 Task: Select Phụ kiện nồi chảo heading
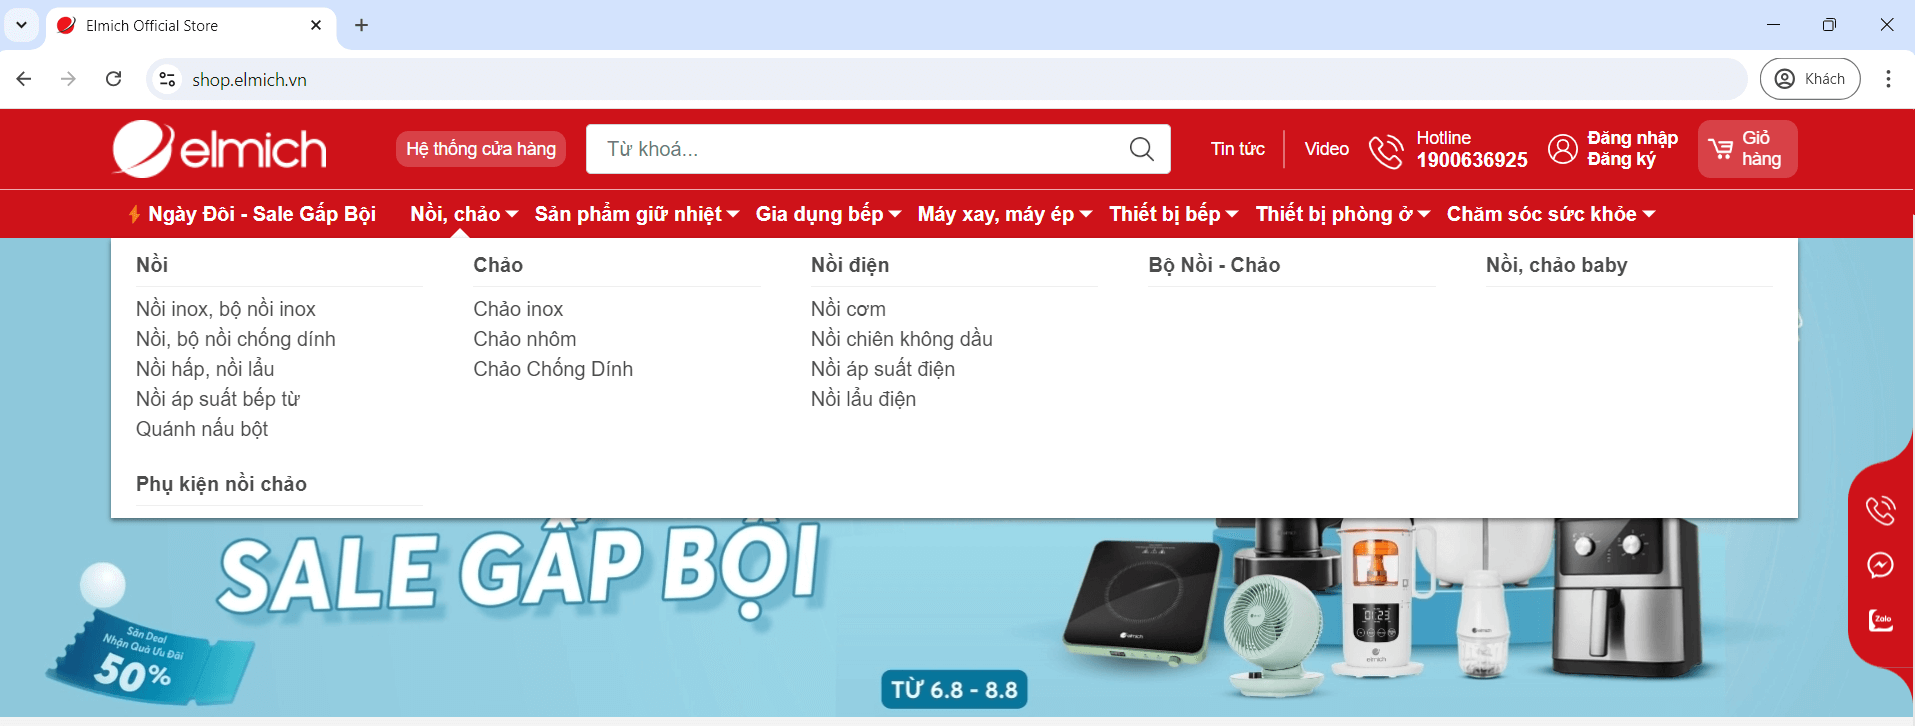coord(221,484)
